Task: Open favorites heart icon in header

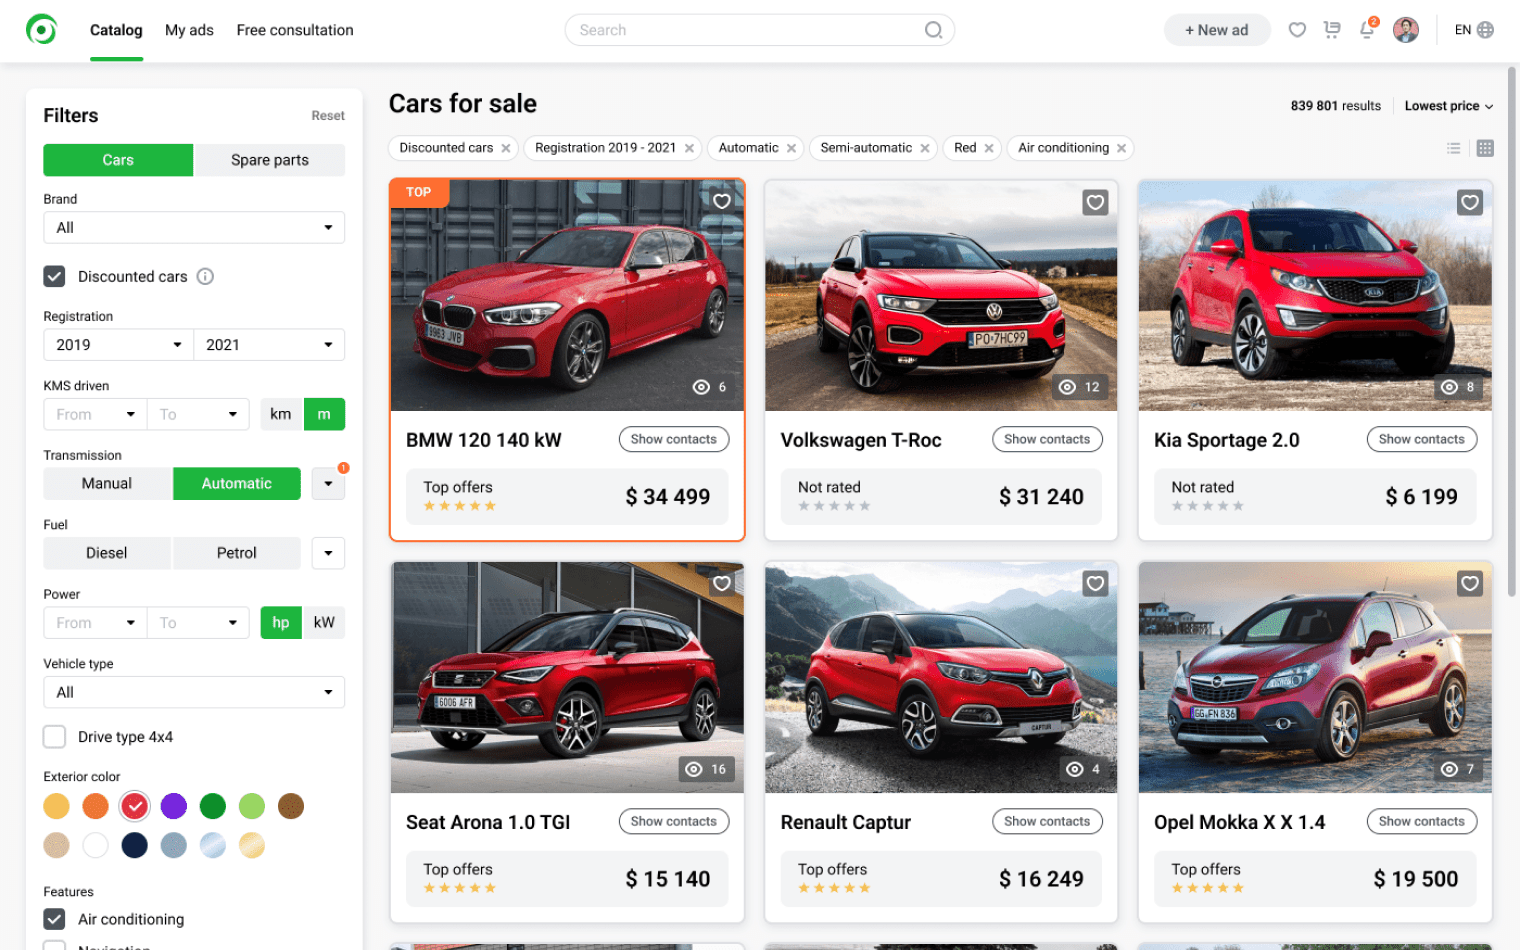Action: 1297,30
